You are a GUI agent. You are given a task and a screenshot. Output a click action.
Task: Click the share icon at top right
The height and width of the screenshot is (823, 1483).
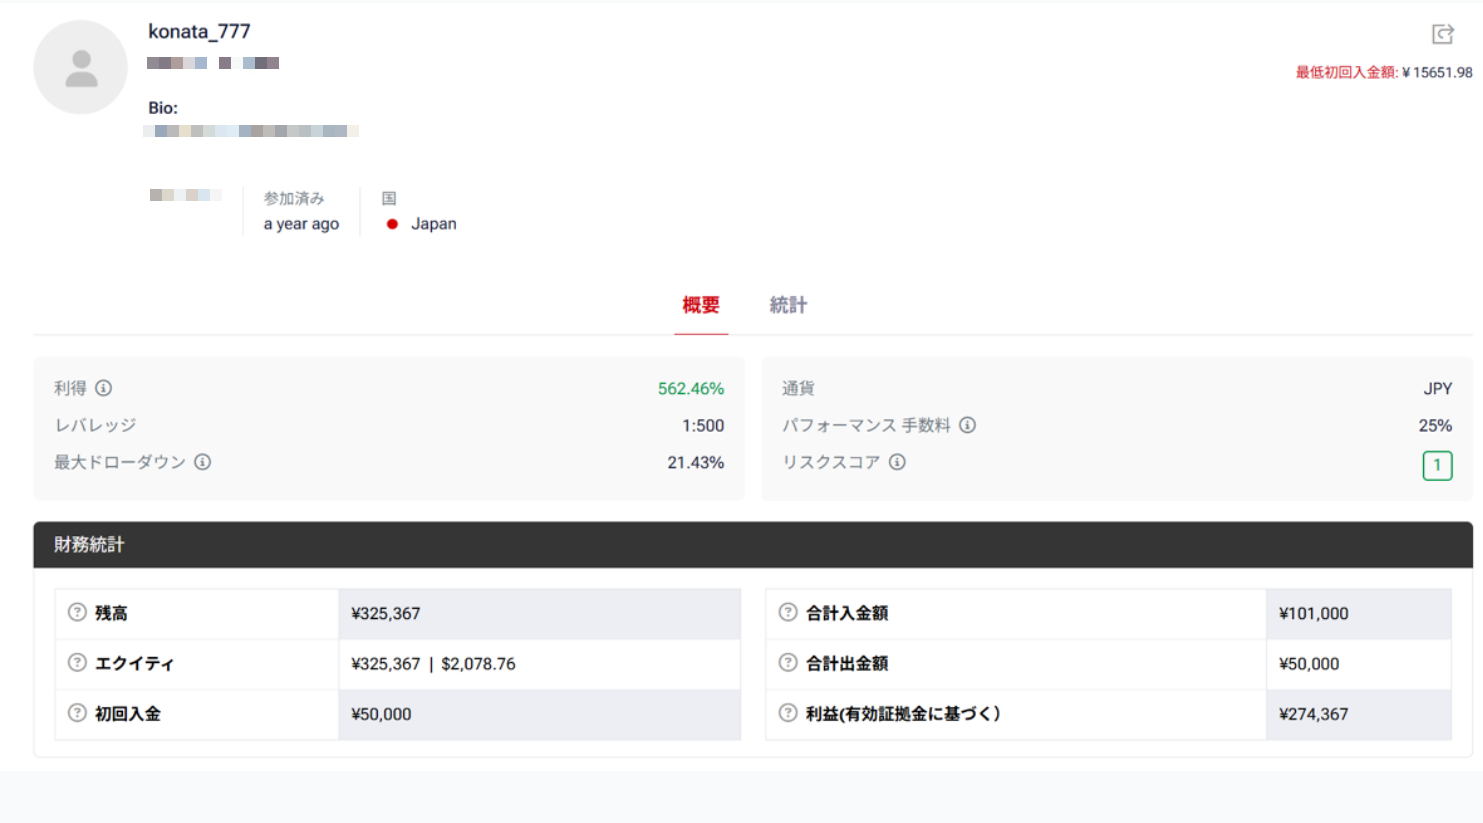pyautogui.click(x=1442, y=35)
